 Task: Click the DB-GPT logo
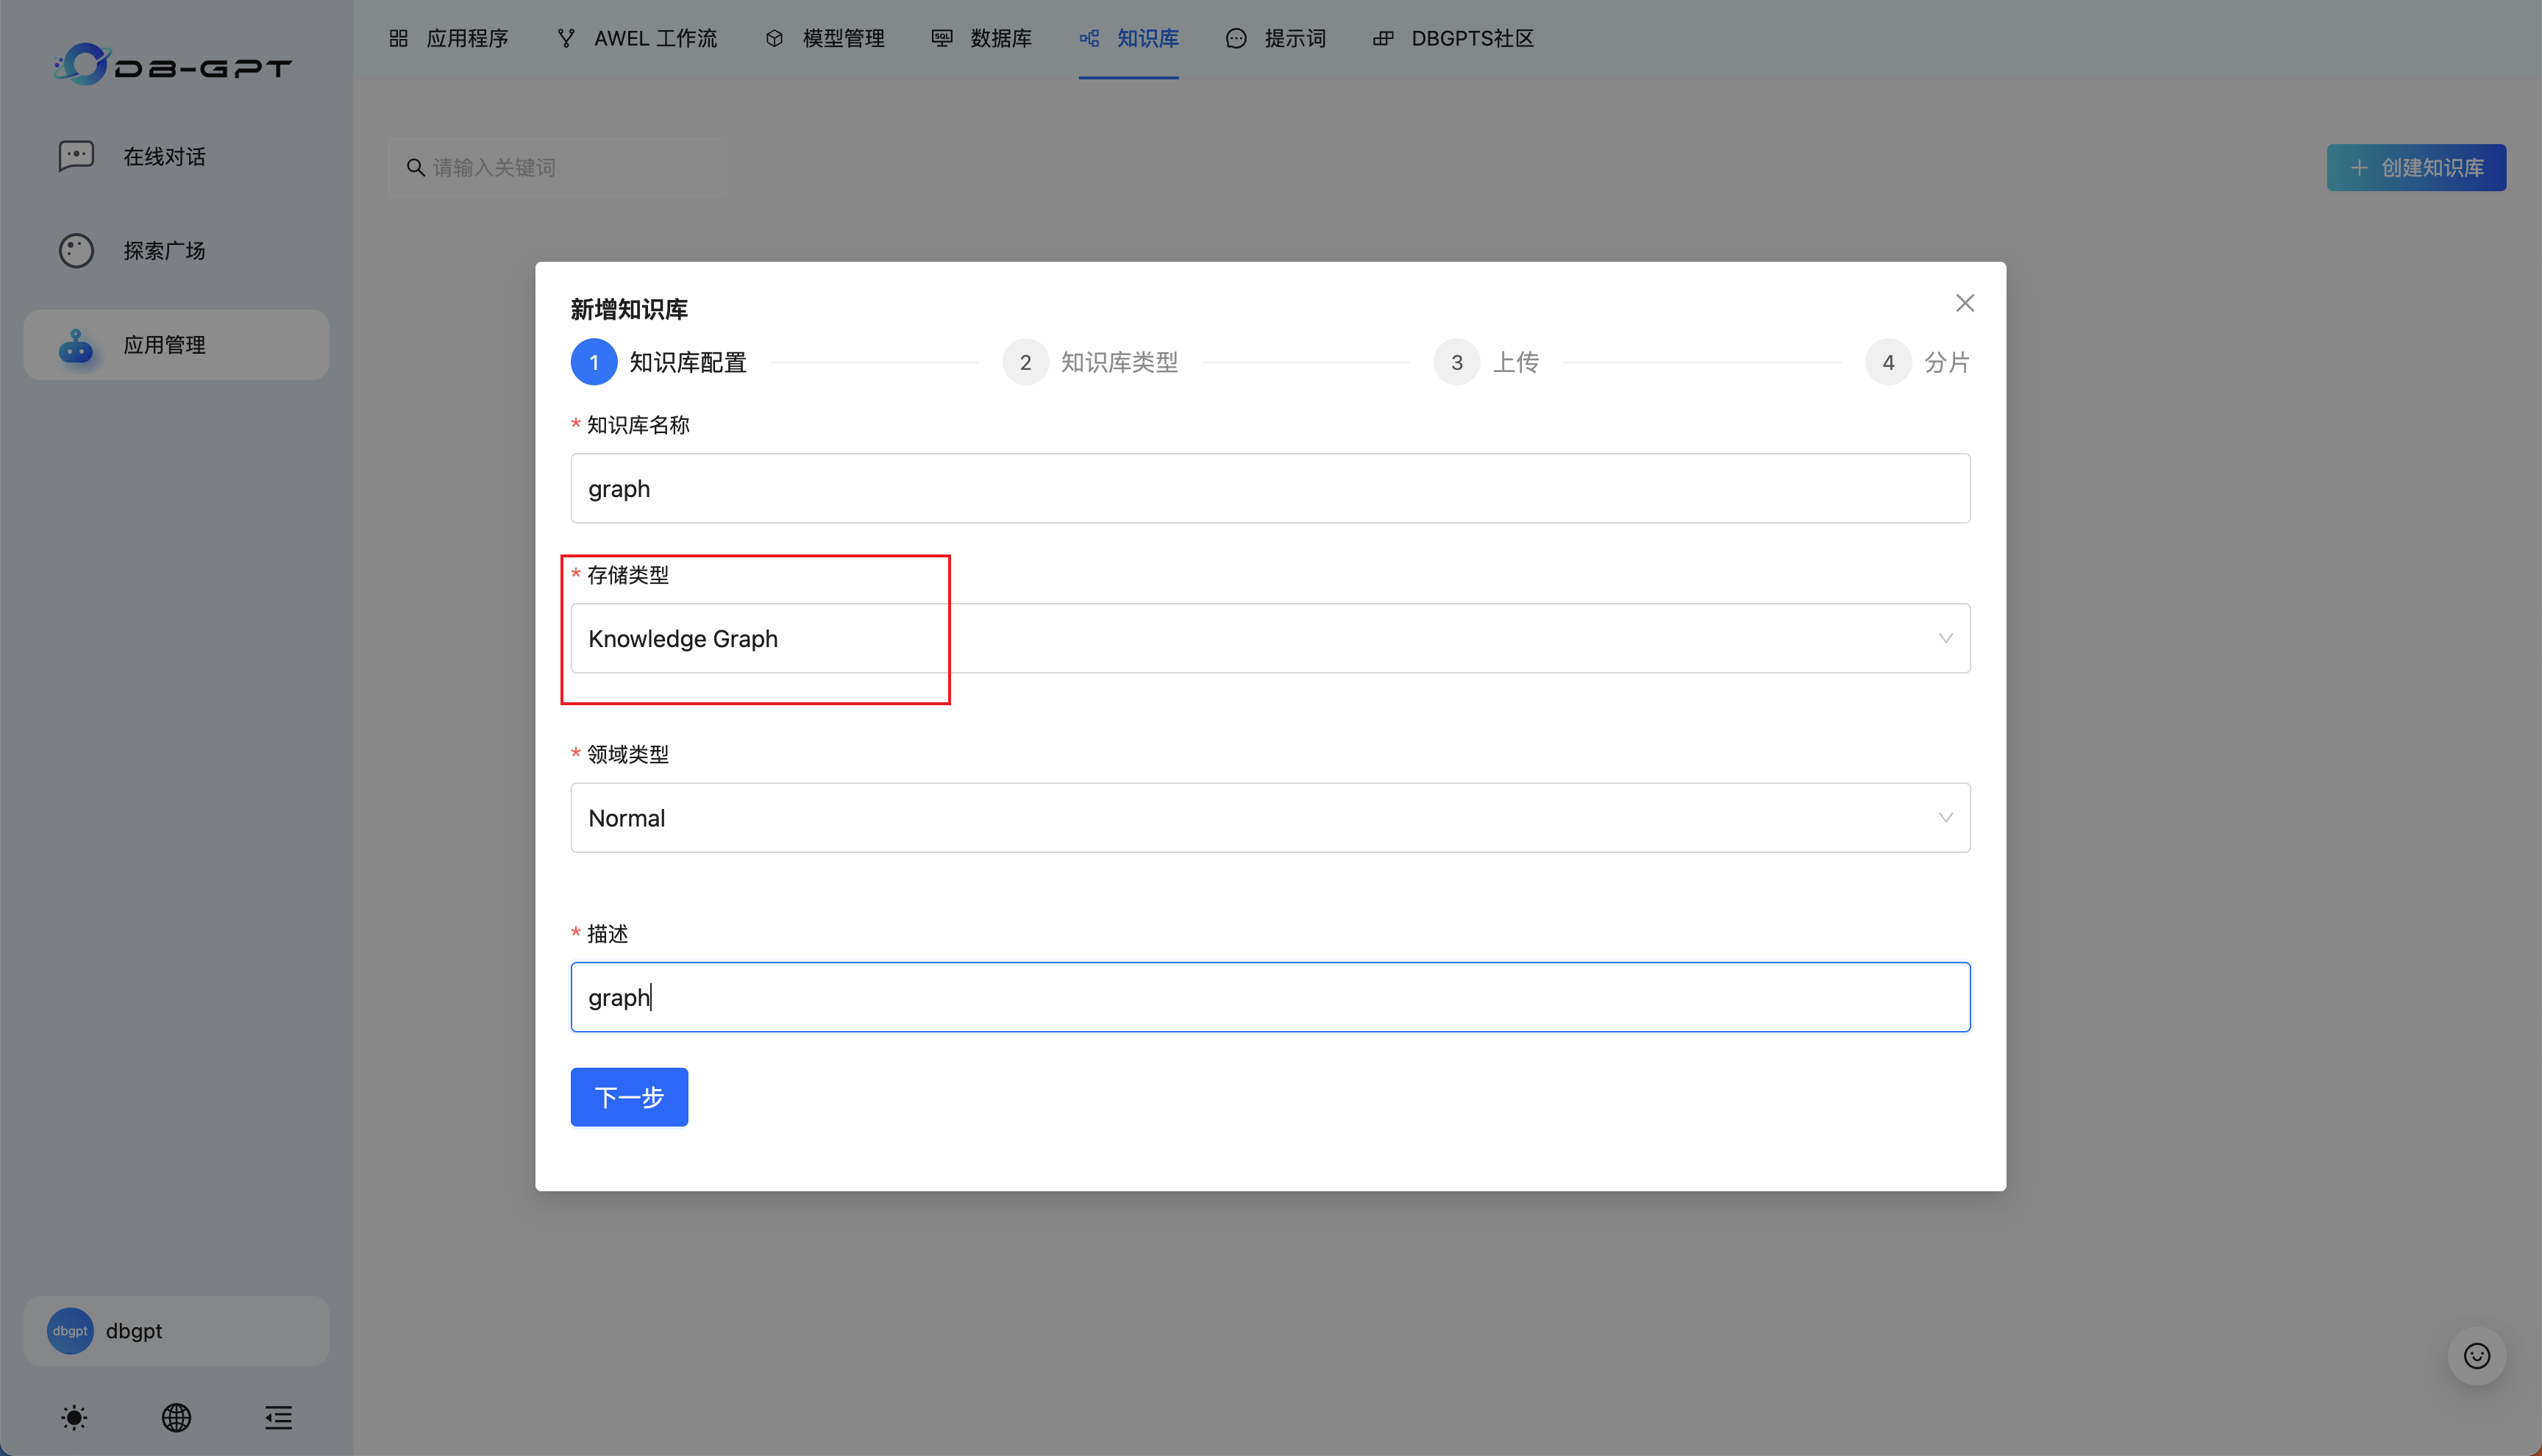pyautogui.click(x=172, y=64)
